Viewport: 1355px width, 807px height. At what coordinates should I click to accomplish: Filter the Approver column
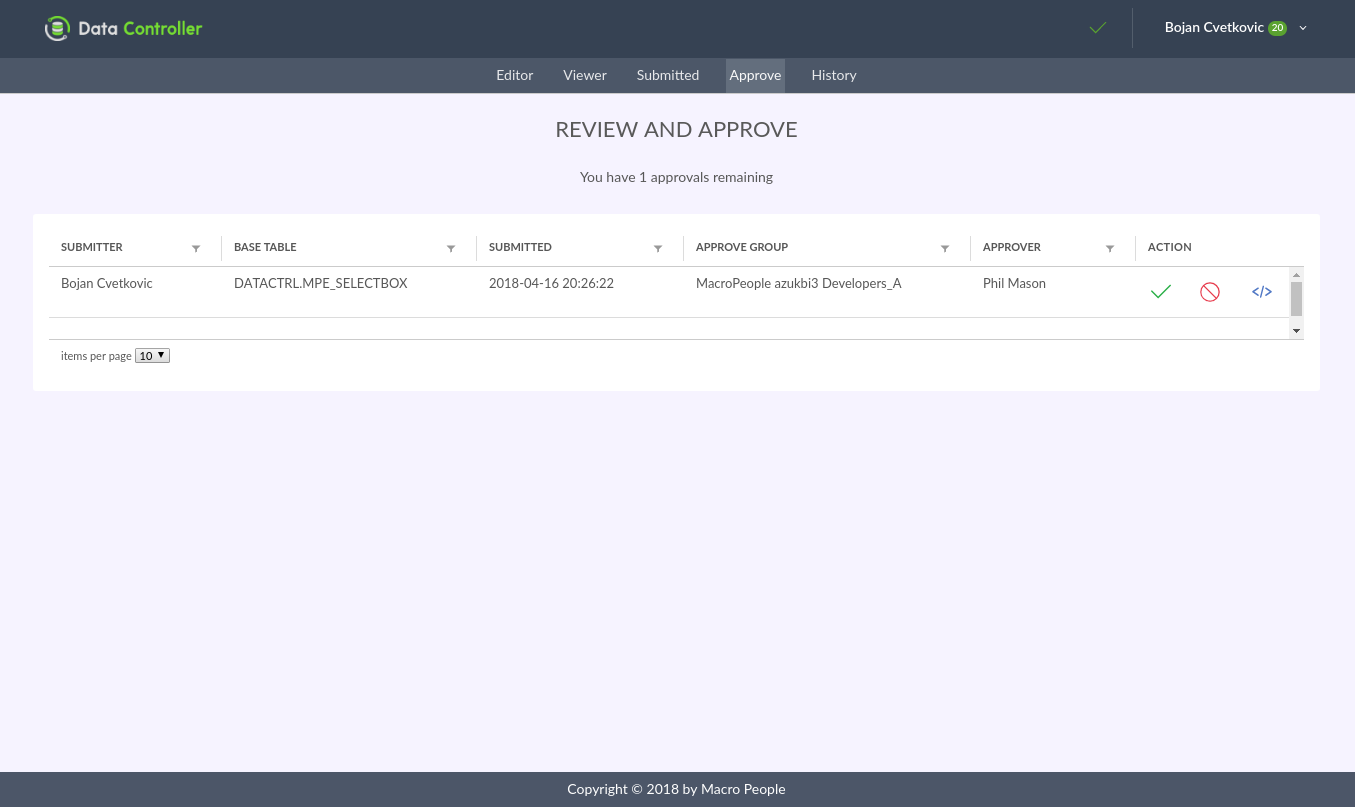[x=1110, y=248]
